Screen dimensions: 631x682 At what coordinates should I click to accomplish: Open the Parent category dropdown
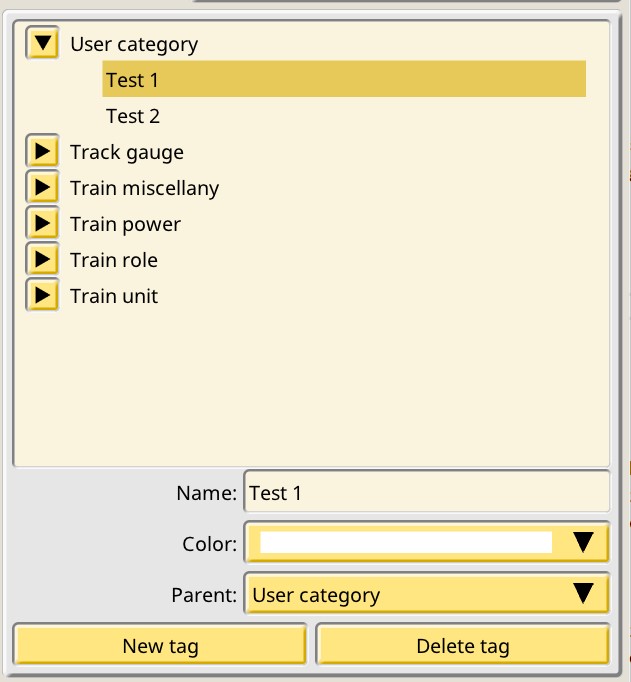(427, 594)
